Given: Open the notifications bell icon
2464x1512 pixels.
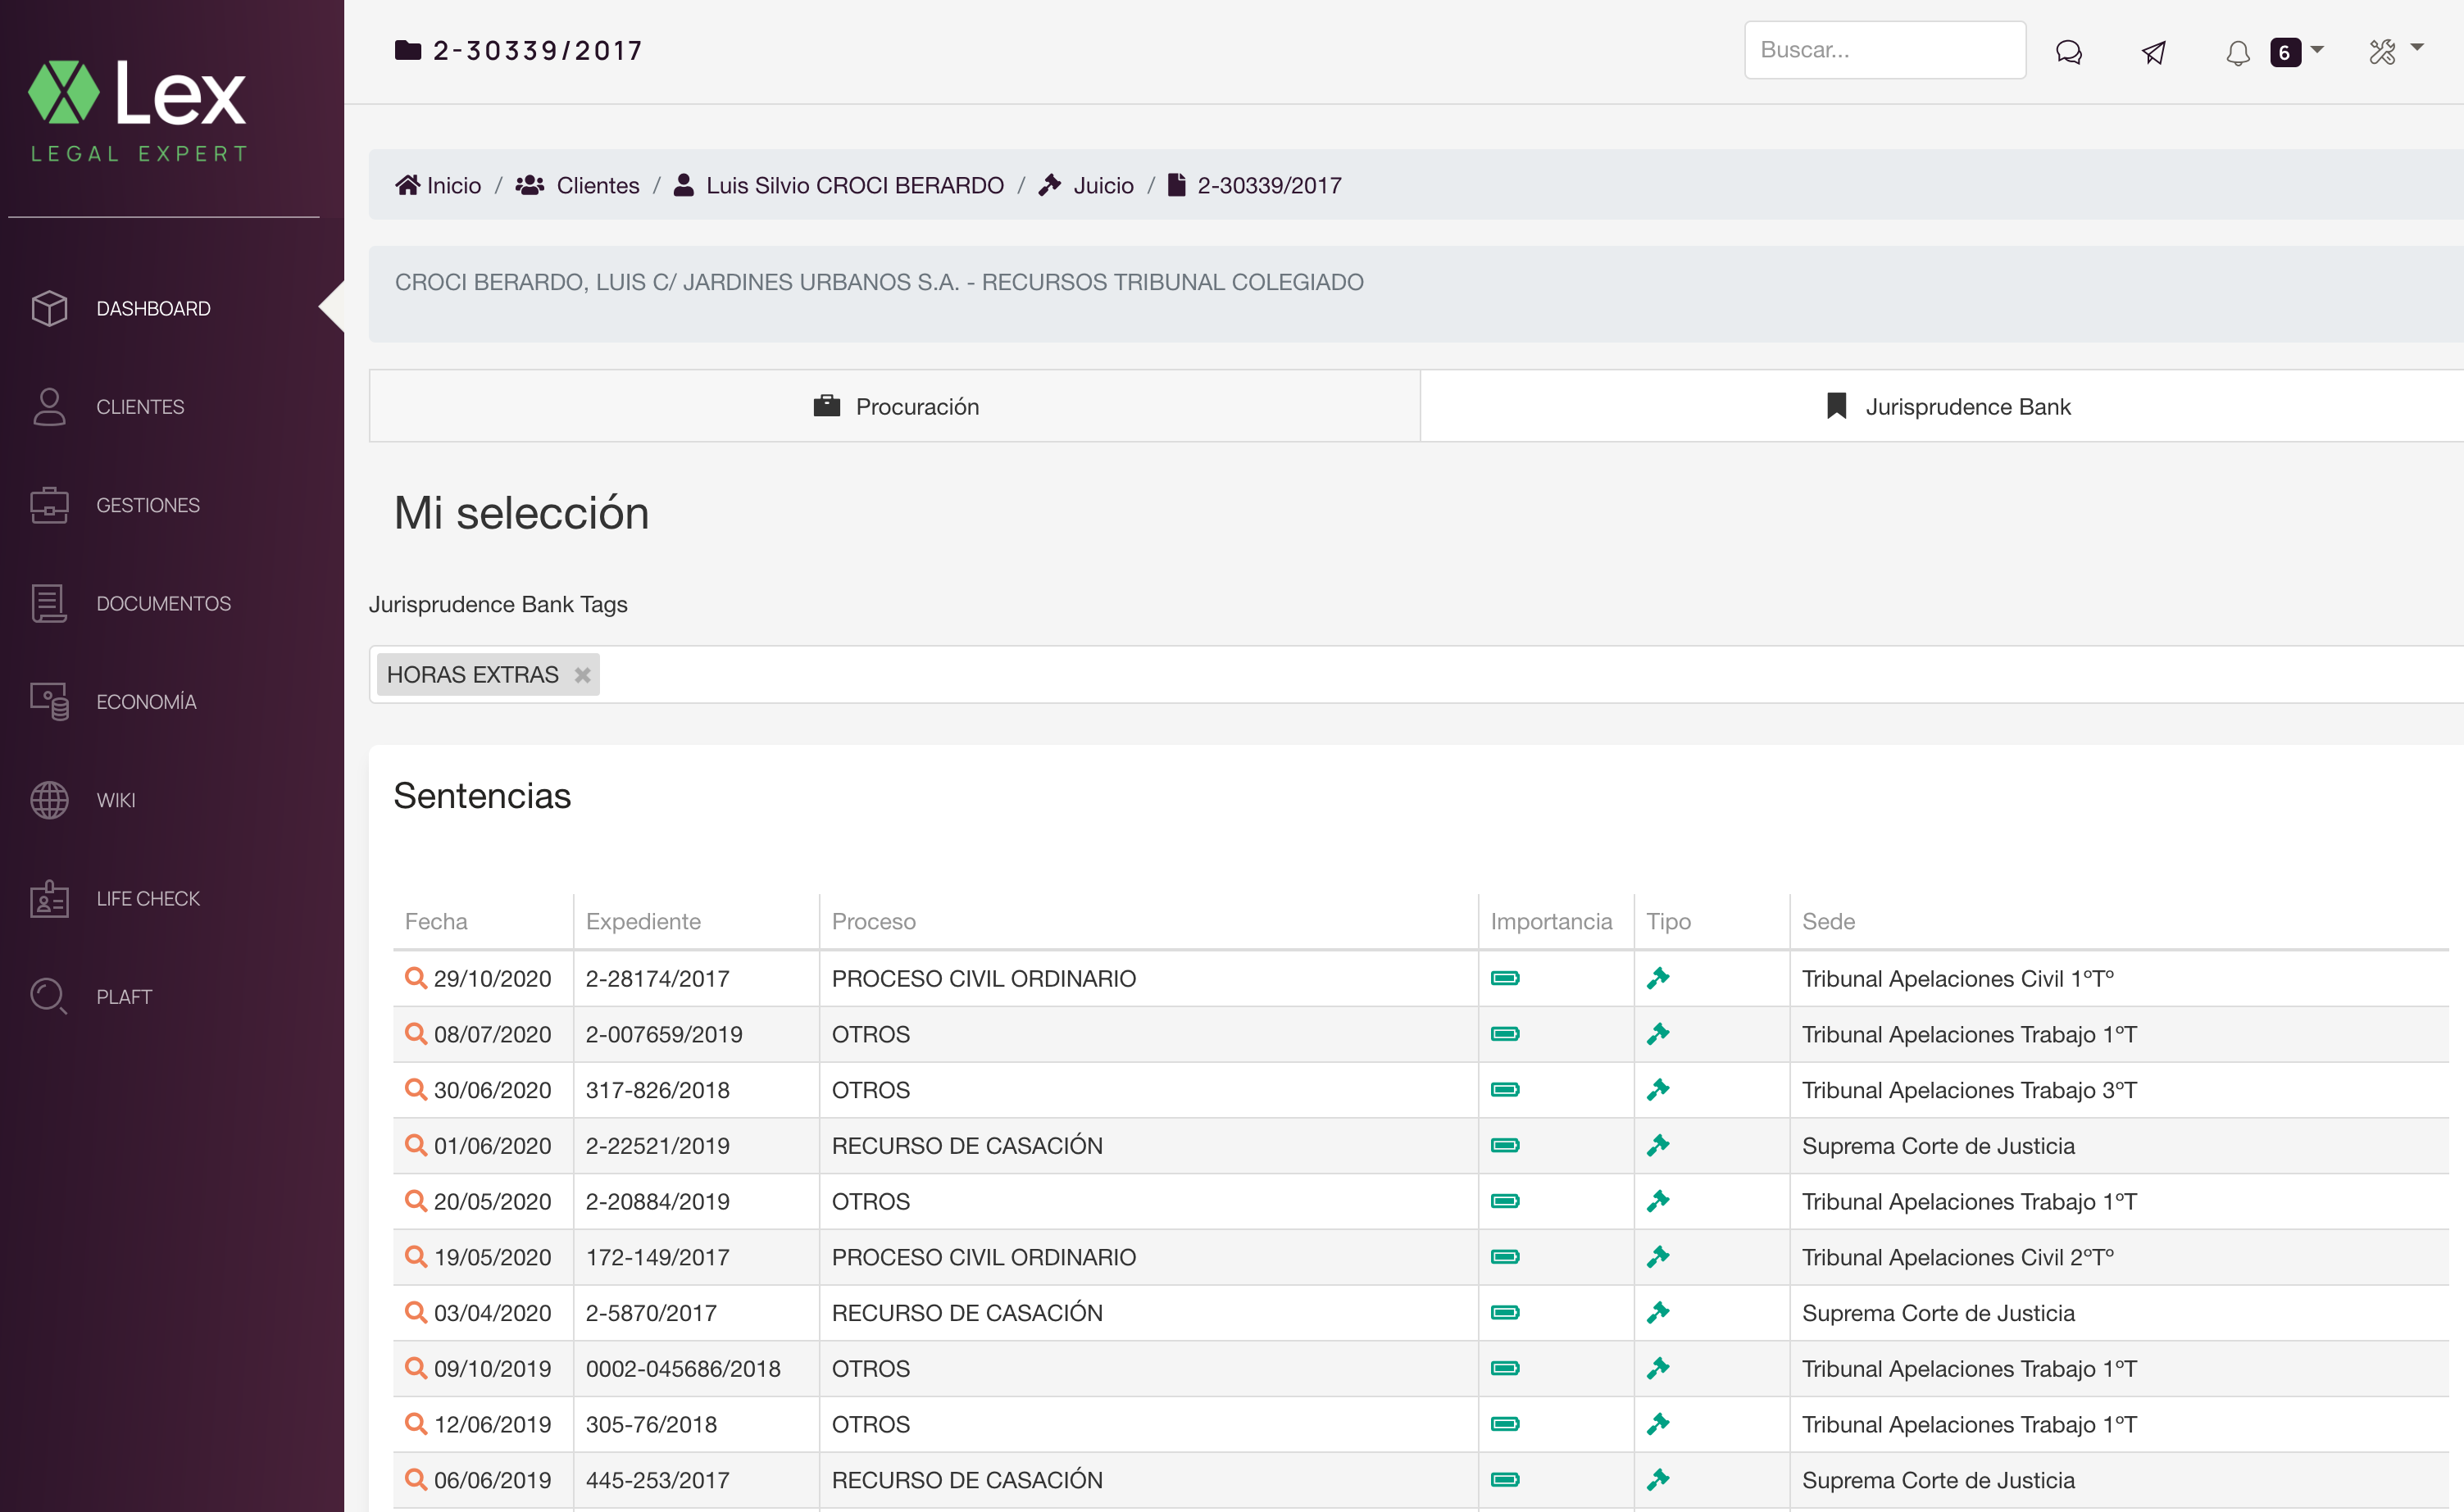Looking at the screenshot, I should [2238, 52].
